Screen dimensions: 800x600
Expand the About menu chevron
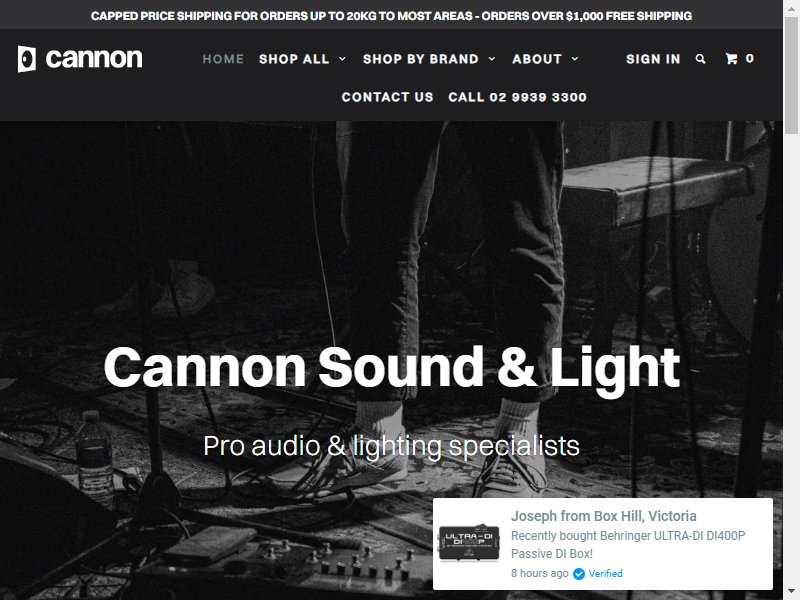click(x=575, y=59)
